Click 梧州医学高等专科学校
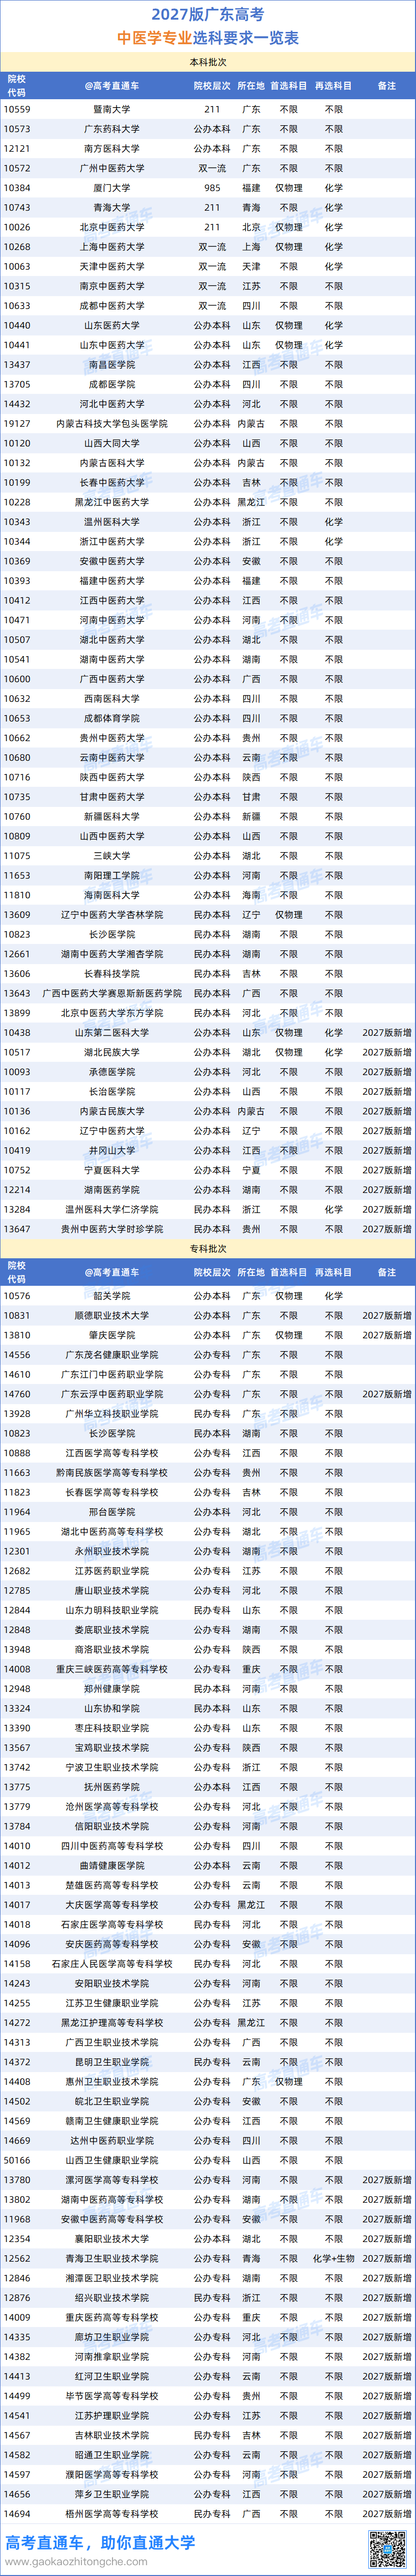Image resolution: width=416 pixels, height=2576 pixels. [x=112, y=2513]
